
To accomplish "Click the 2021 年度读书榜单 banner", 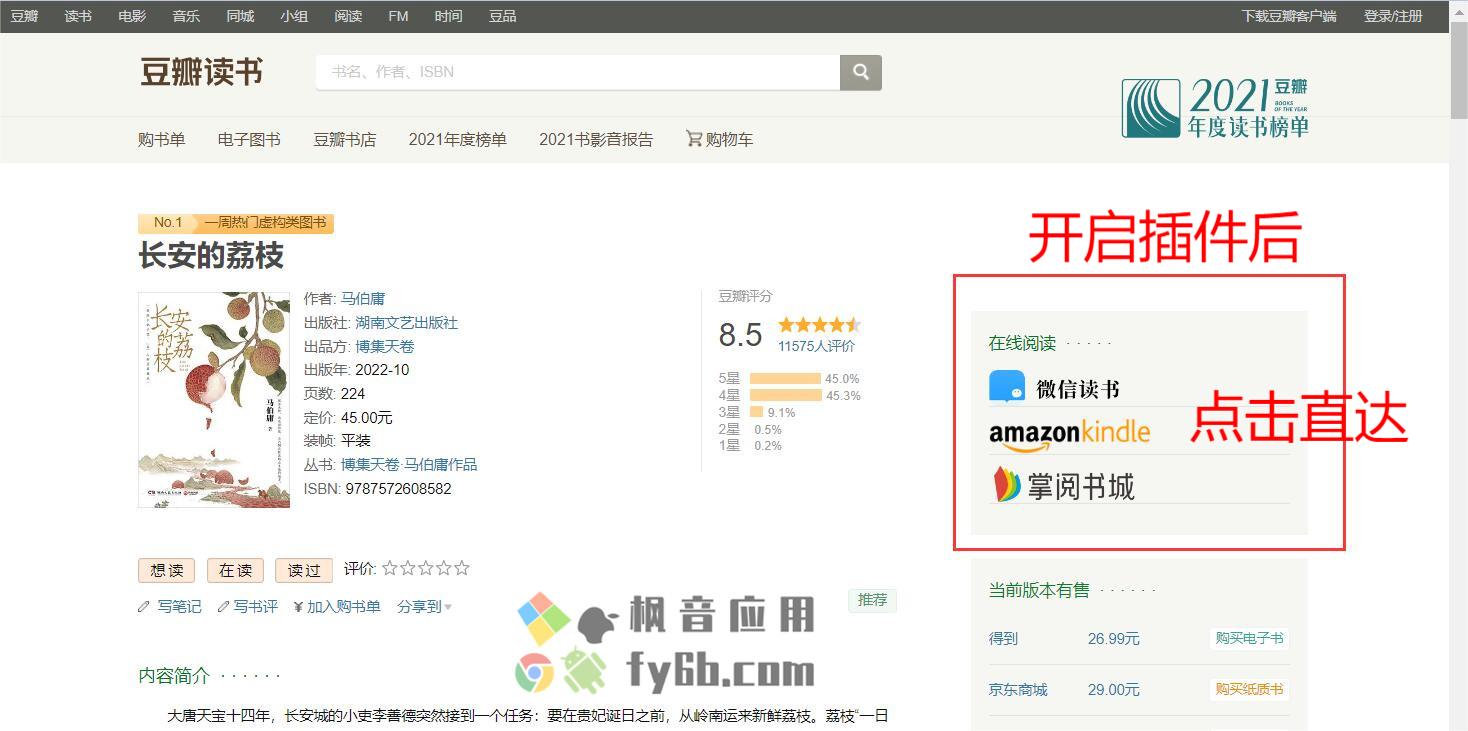I will click(x=1214, y=108).
